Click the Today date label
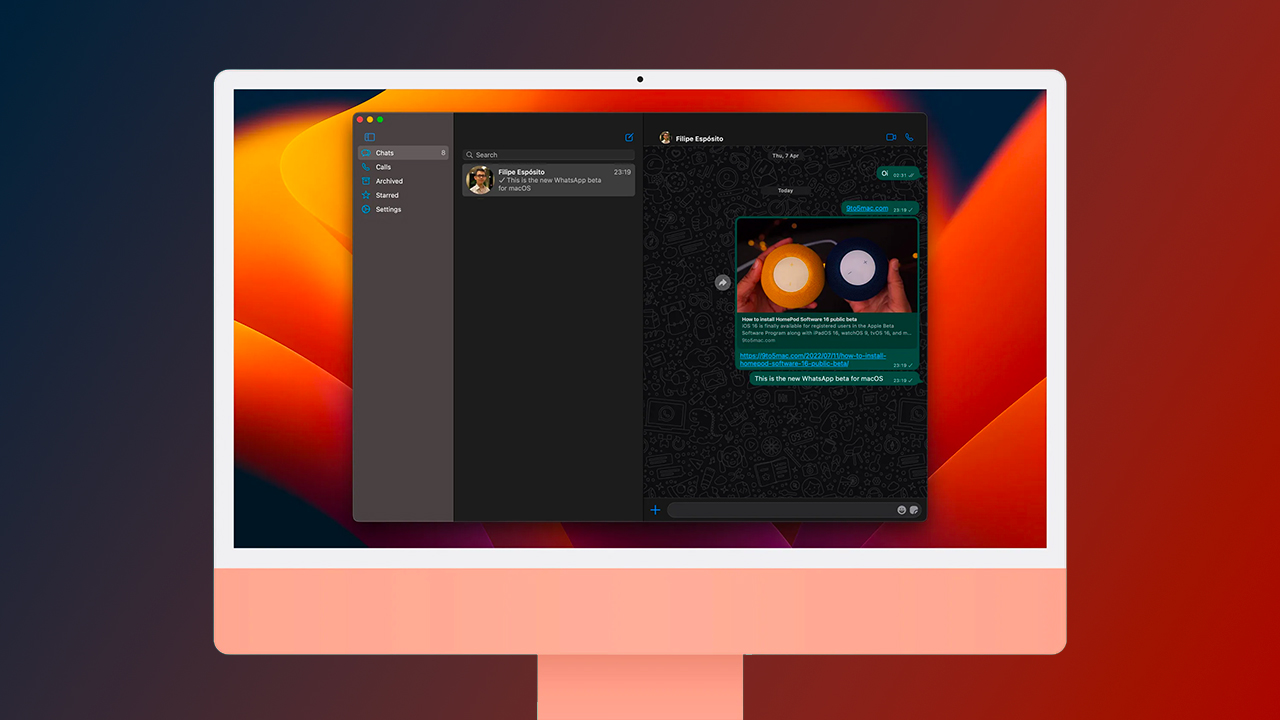The image size is (1280, 720). pos(786,190)
